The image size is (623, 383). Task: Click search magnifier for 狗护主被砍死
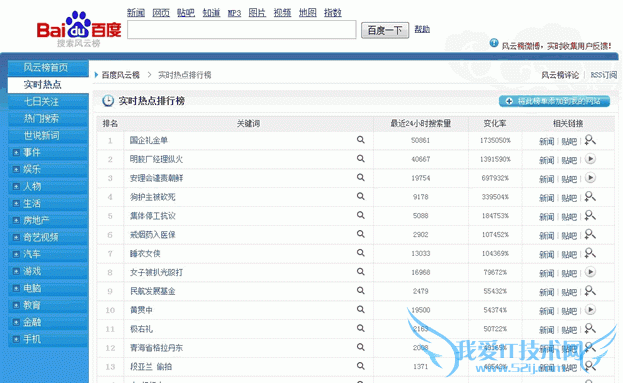click(360, 196)
